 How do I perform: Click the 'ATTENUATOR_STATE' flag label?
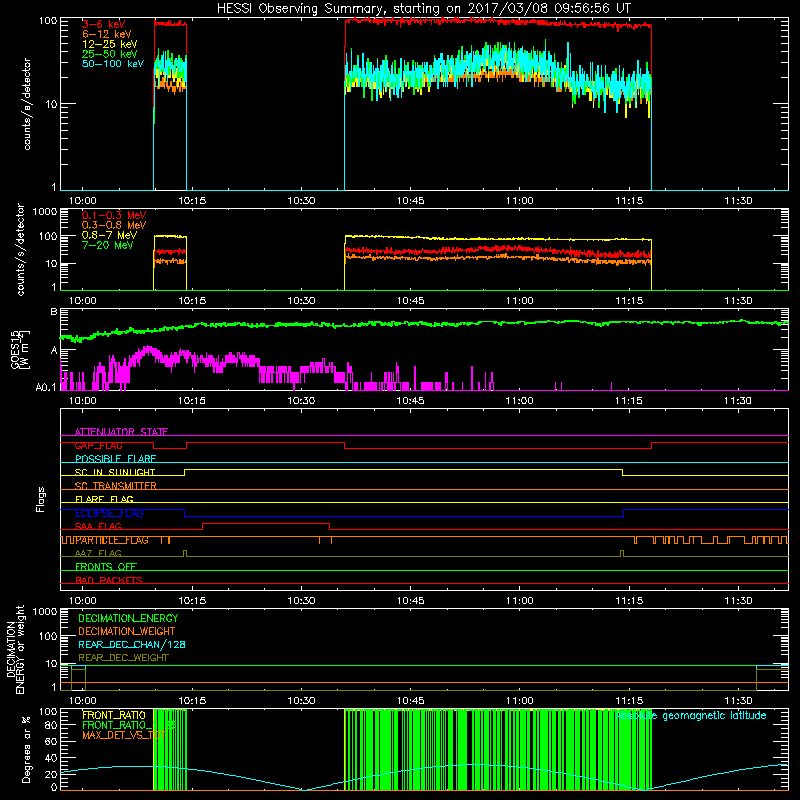pyautogui.click(x=121, y=432)
